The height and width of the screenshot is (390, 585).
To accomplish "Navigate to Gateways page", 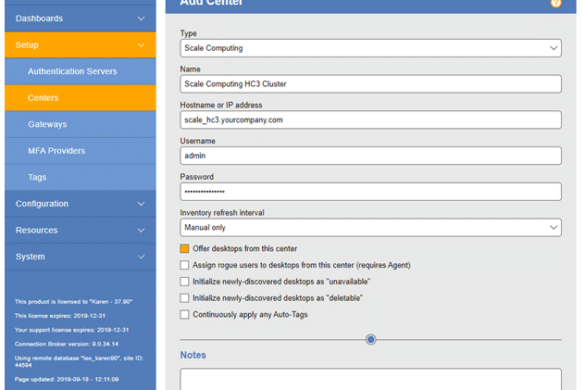I will click(x=80, y=124).
